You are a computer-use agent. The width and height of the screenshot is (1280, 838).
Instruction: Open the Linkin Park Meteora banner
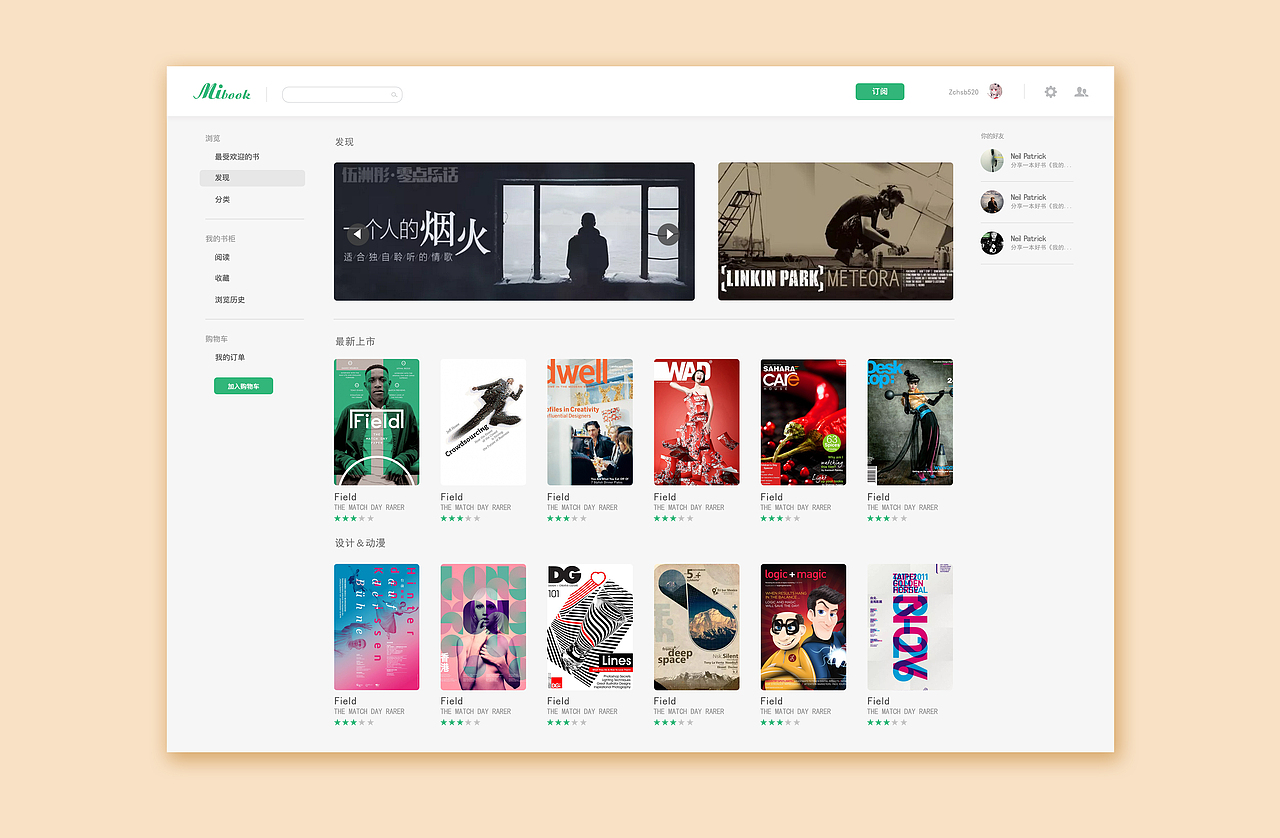pyautogui.click(x=835, y=231)
